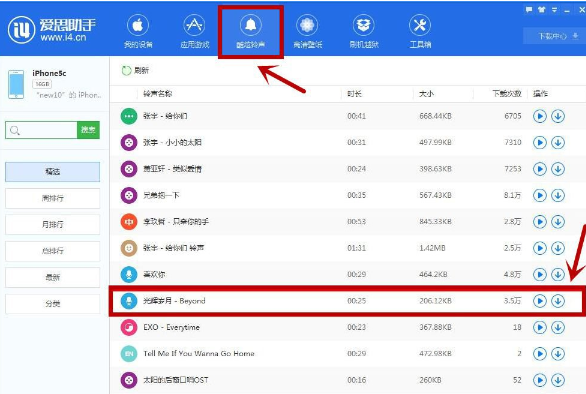Play the 兄弟抱一下 ringtone
The width and height of the screenshot is (586, 394).
point(540,195)
